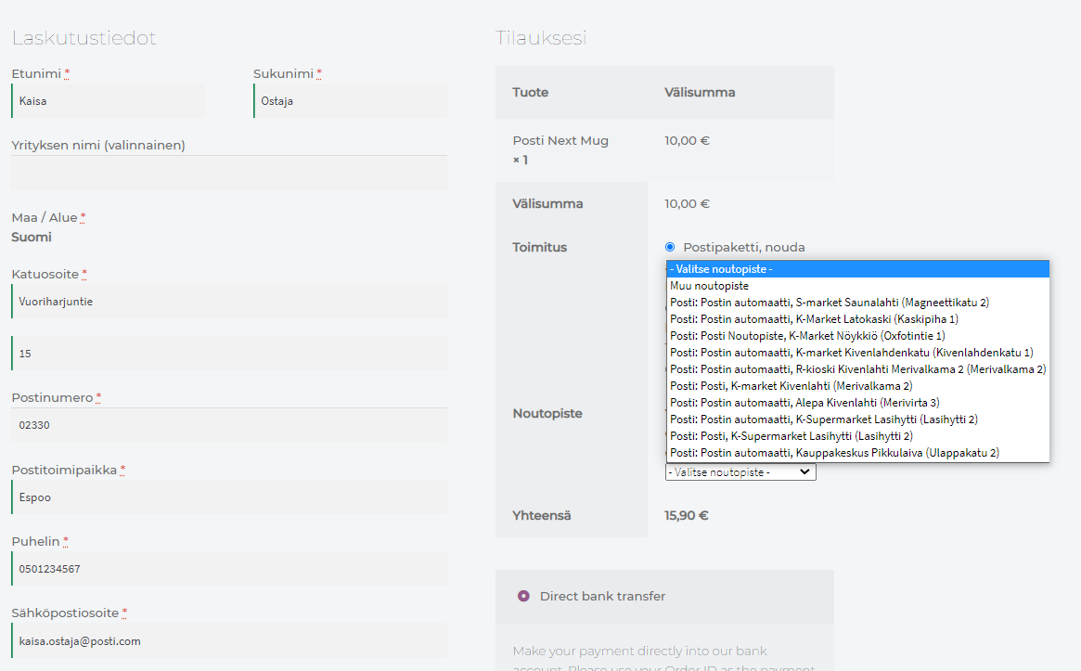The height and width of the screenshot is (671, 1081).
Task: Click the Katuosoite field with Vuoriharjuntie
Action: pyautogui.click(x=229, y=301)
